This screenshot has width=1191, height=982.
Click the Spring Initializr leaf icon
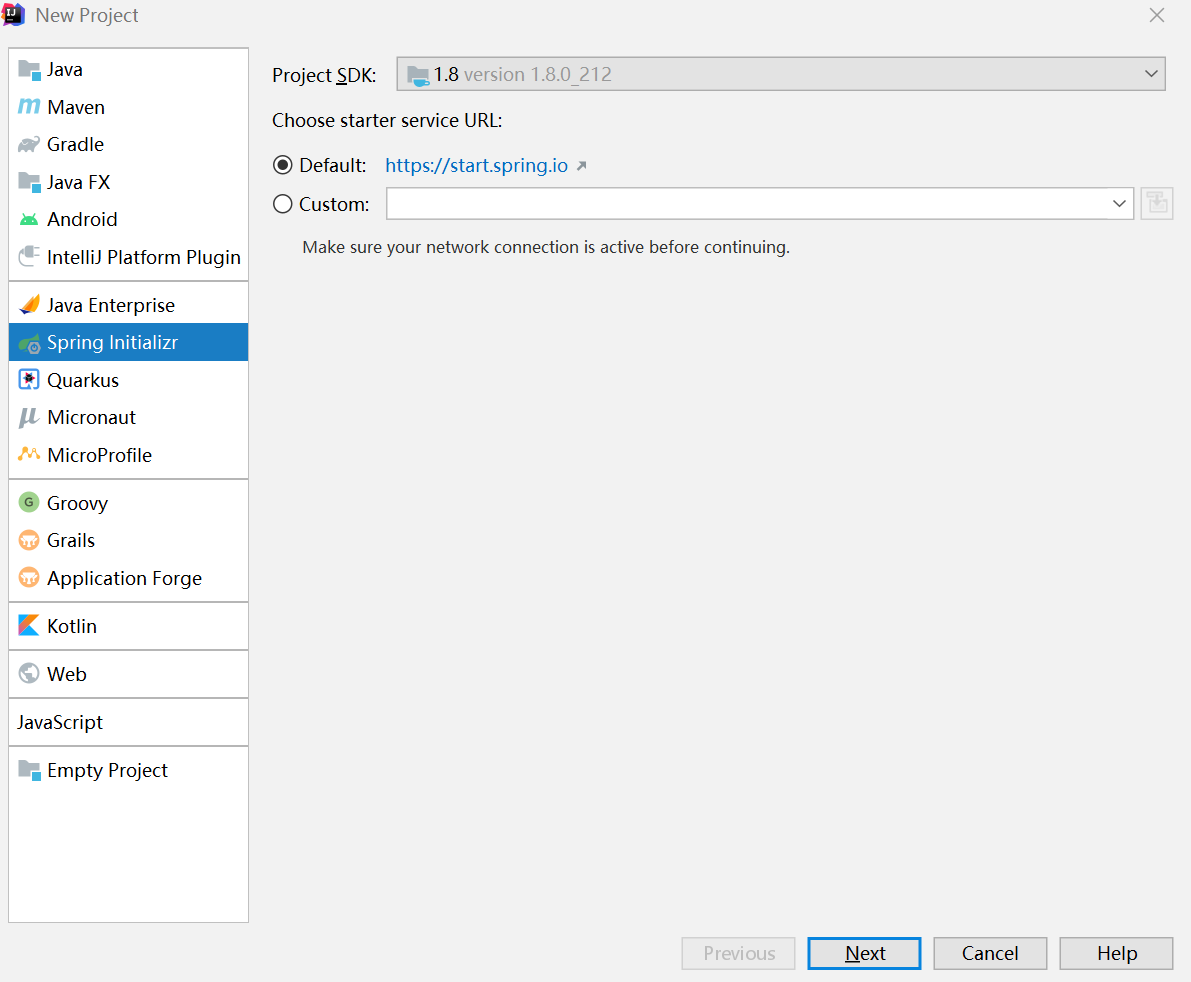pos(29,343)
